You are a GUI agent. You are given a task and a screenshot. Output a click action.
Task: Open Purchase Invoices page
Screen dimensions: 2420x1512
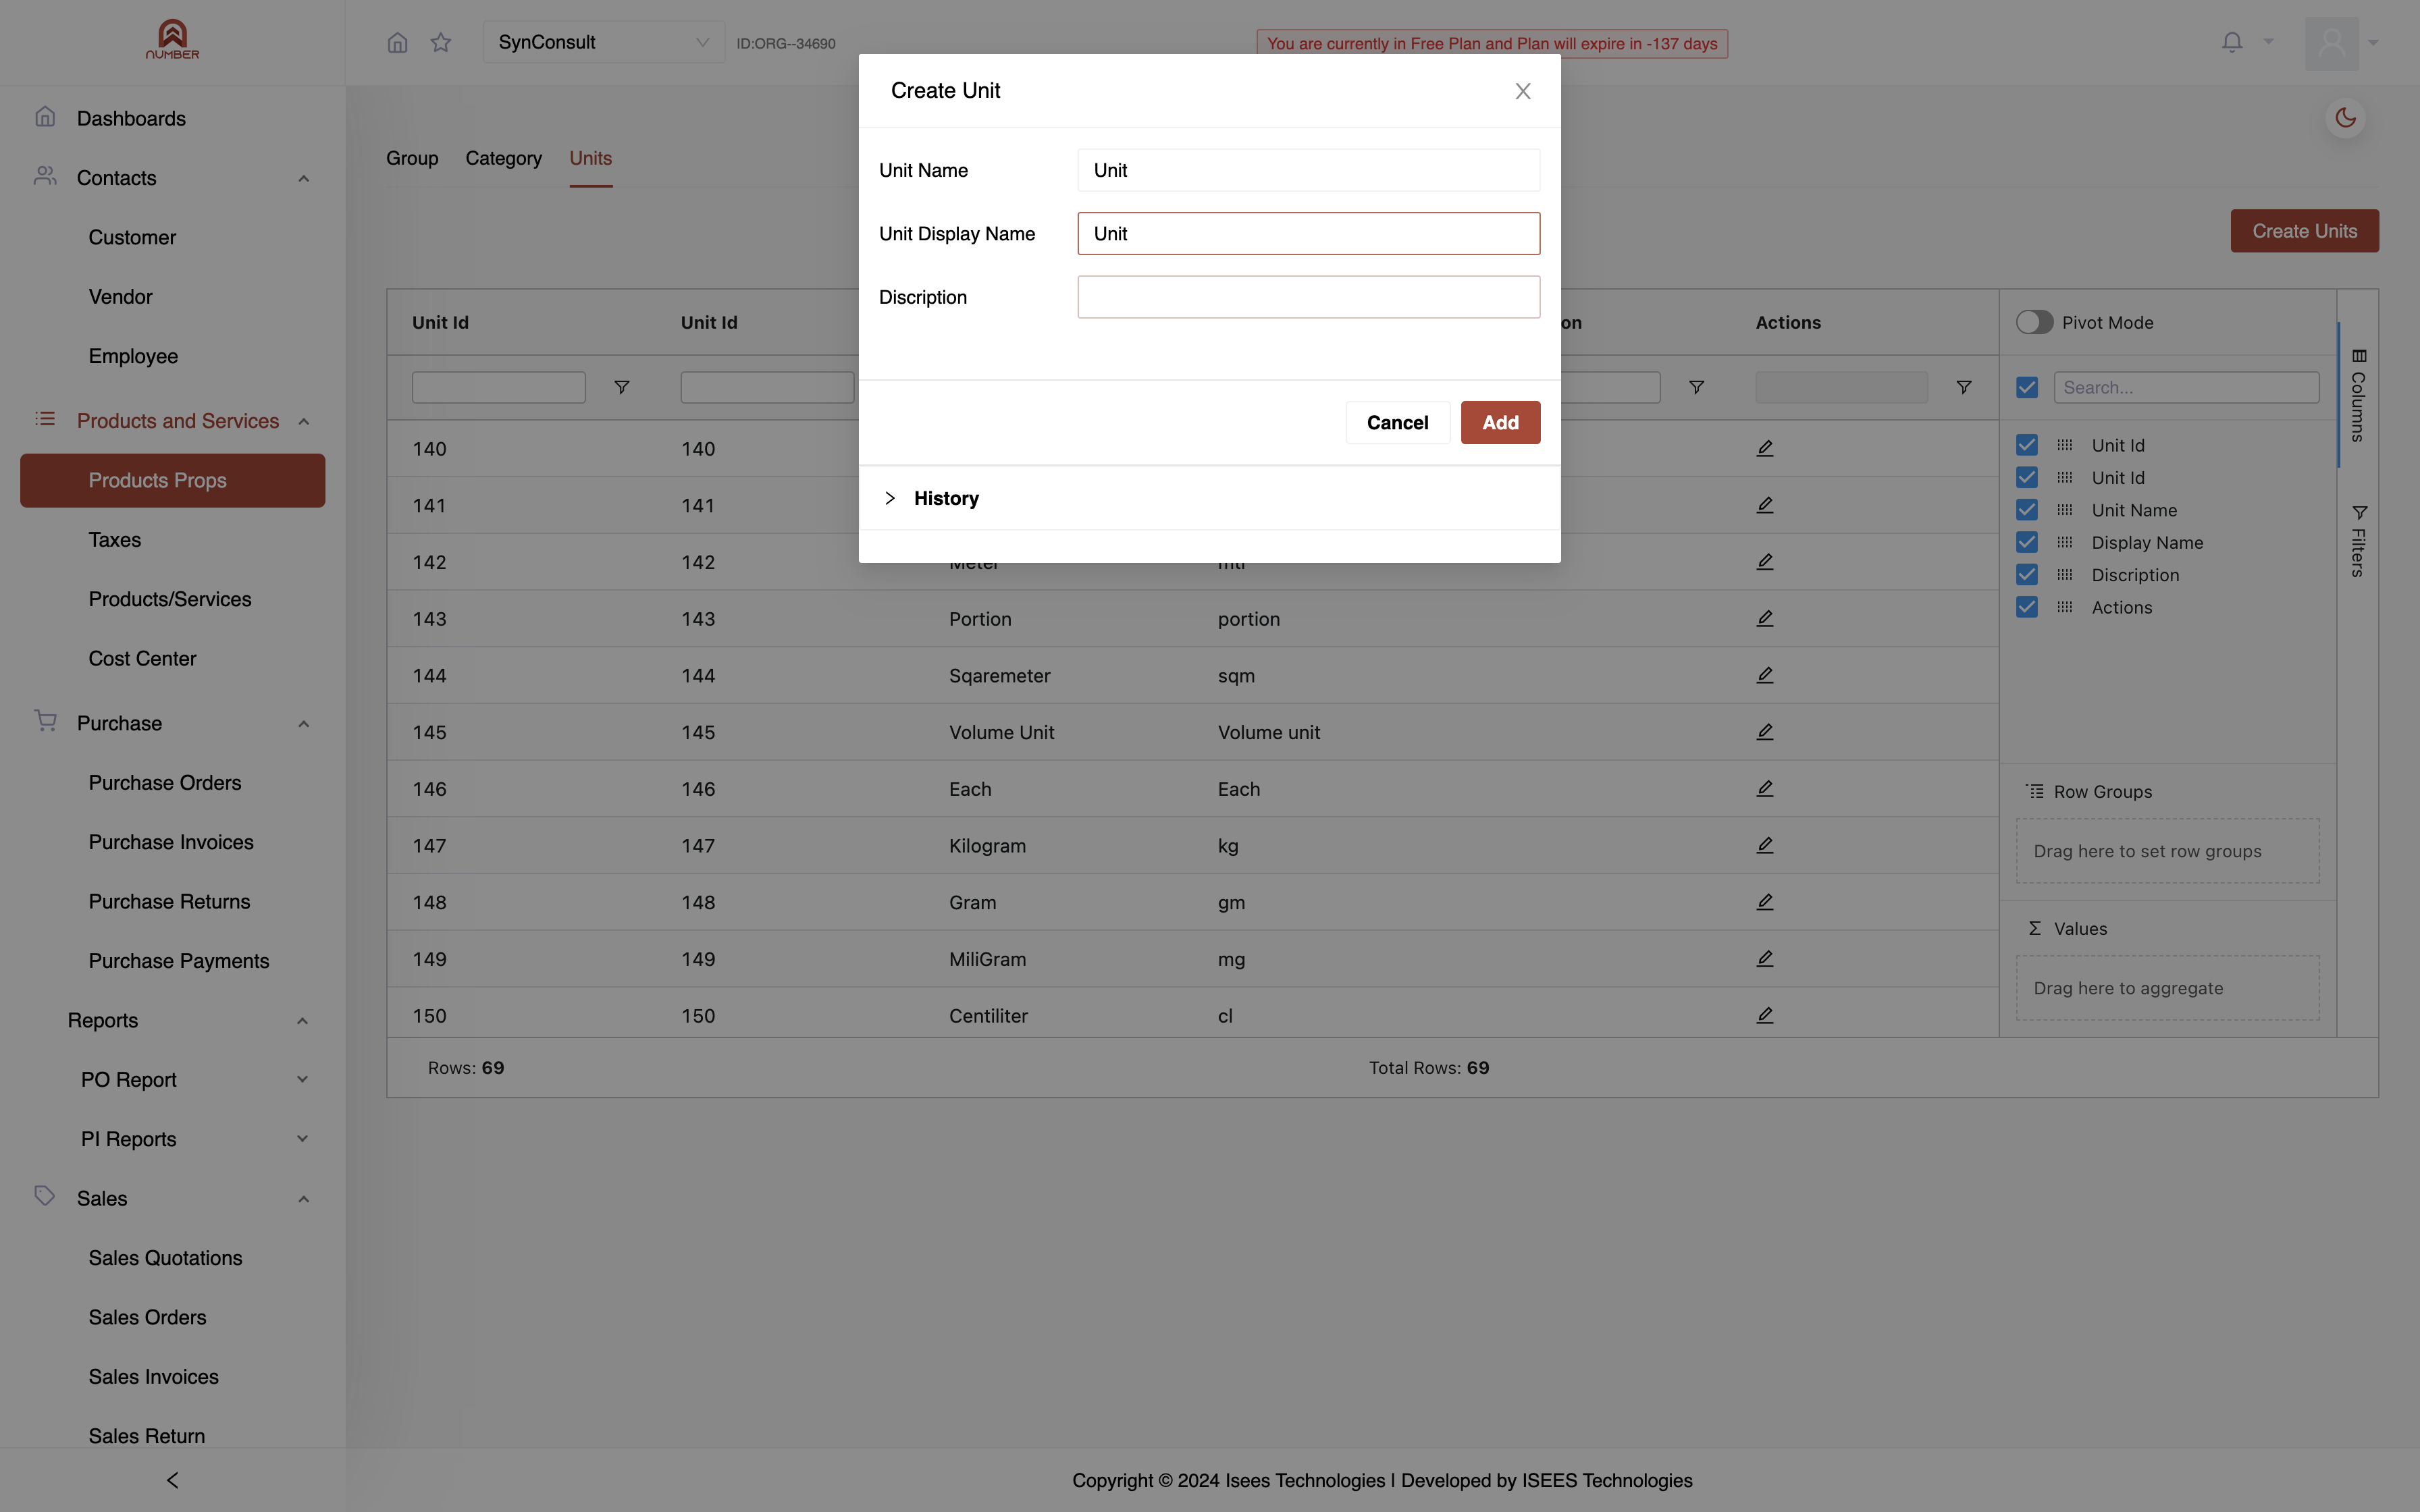click(x=171, y=842)
